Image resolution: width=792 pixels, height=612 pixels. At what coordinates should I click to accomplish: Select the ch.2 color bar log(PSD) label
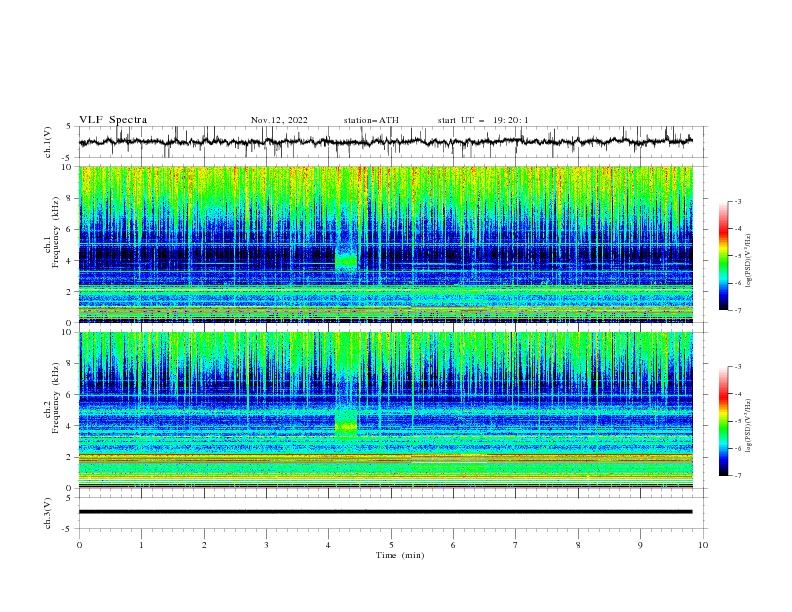748,425
